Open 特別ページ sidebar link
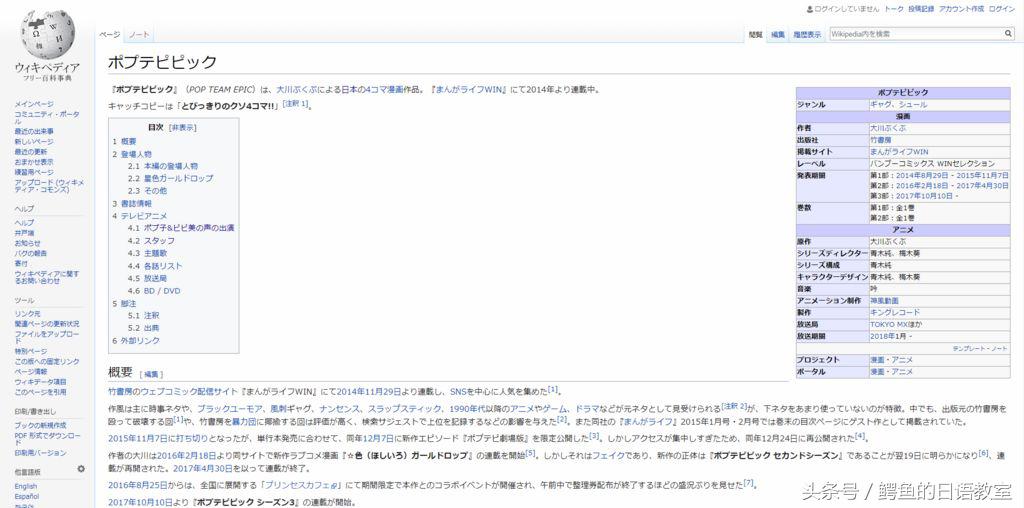1024x508 pixels. 31,351
